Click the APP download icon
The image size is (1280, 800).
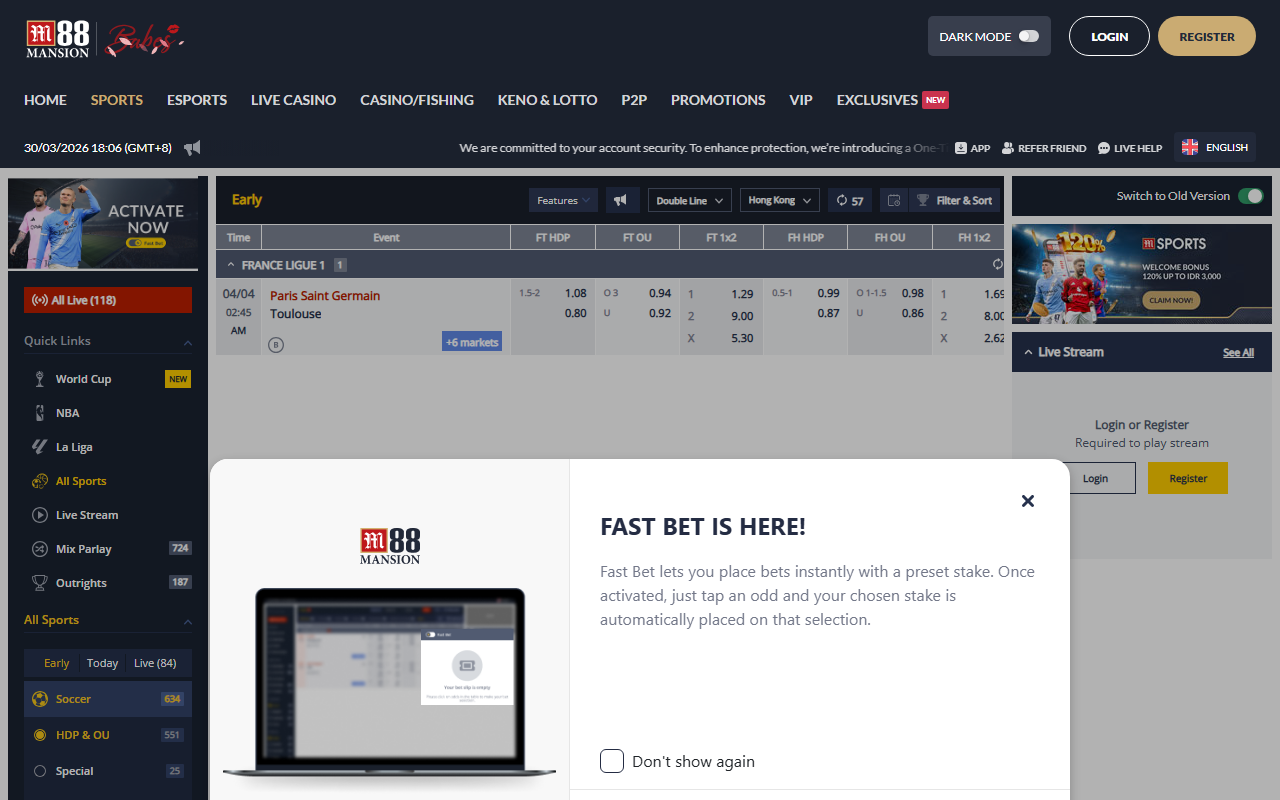point(961,148)
